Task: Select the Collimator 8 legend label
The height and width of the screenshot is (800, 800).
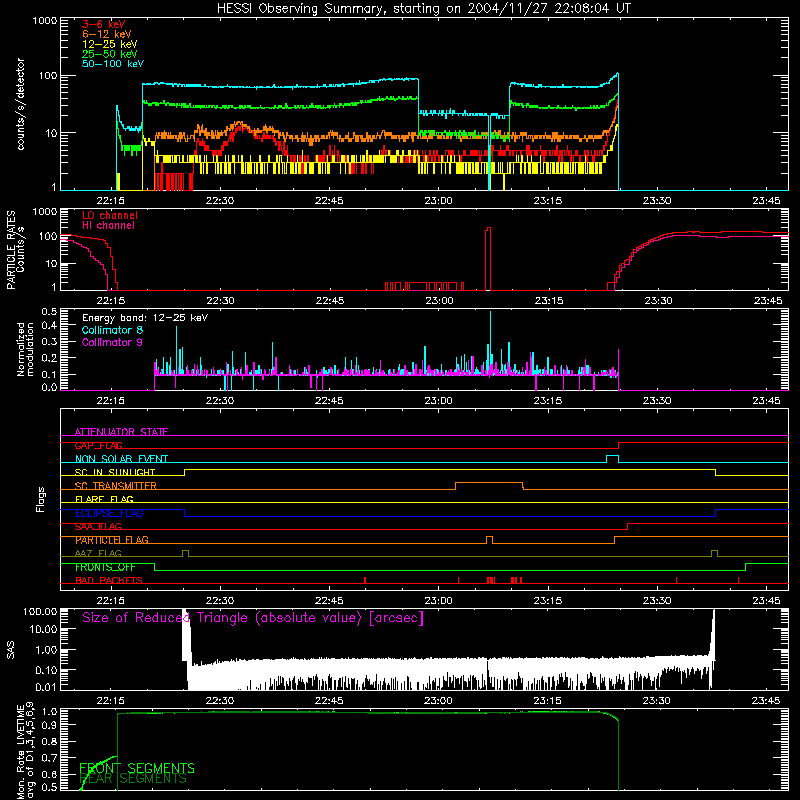Action: coord(112,330)
